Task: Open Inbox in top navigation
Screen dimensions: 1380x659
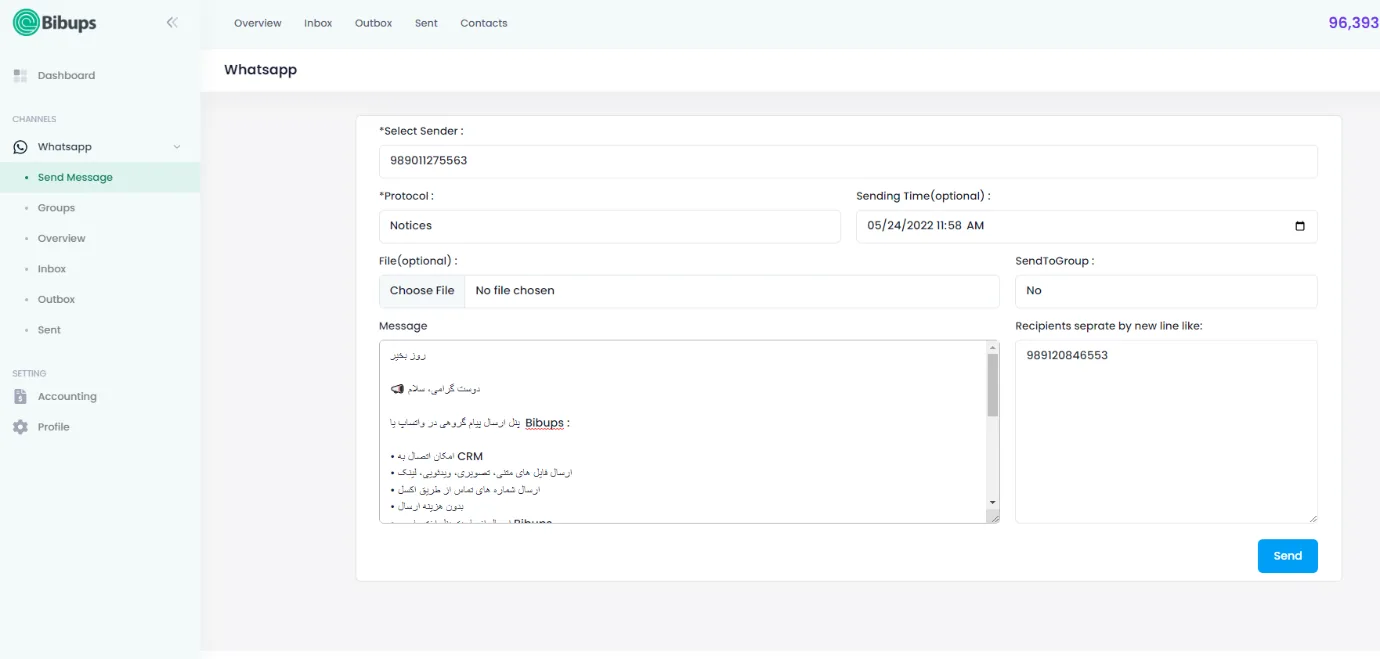Action: pyautogui.click(x=318, y=23)
